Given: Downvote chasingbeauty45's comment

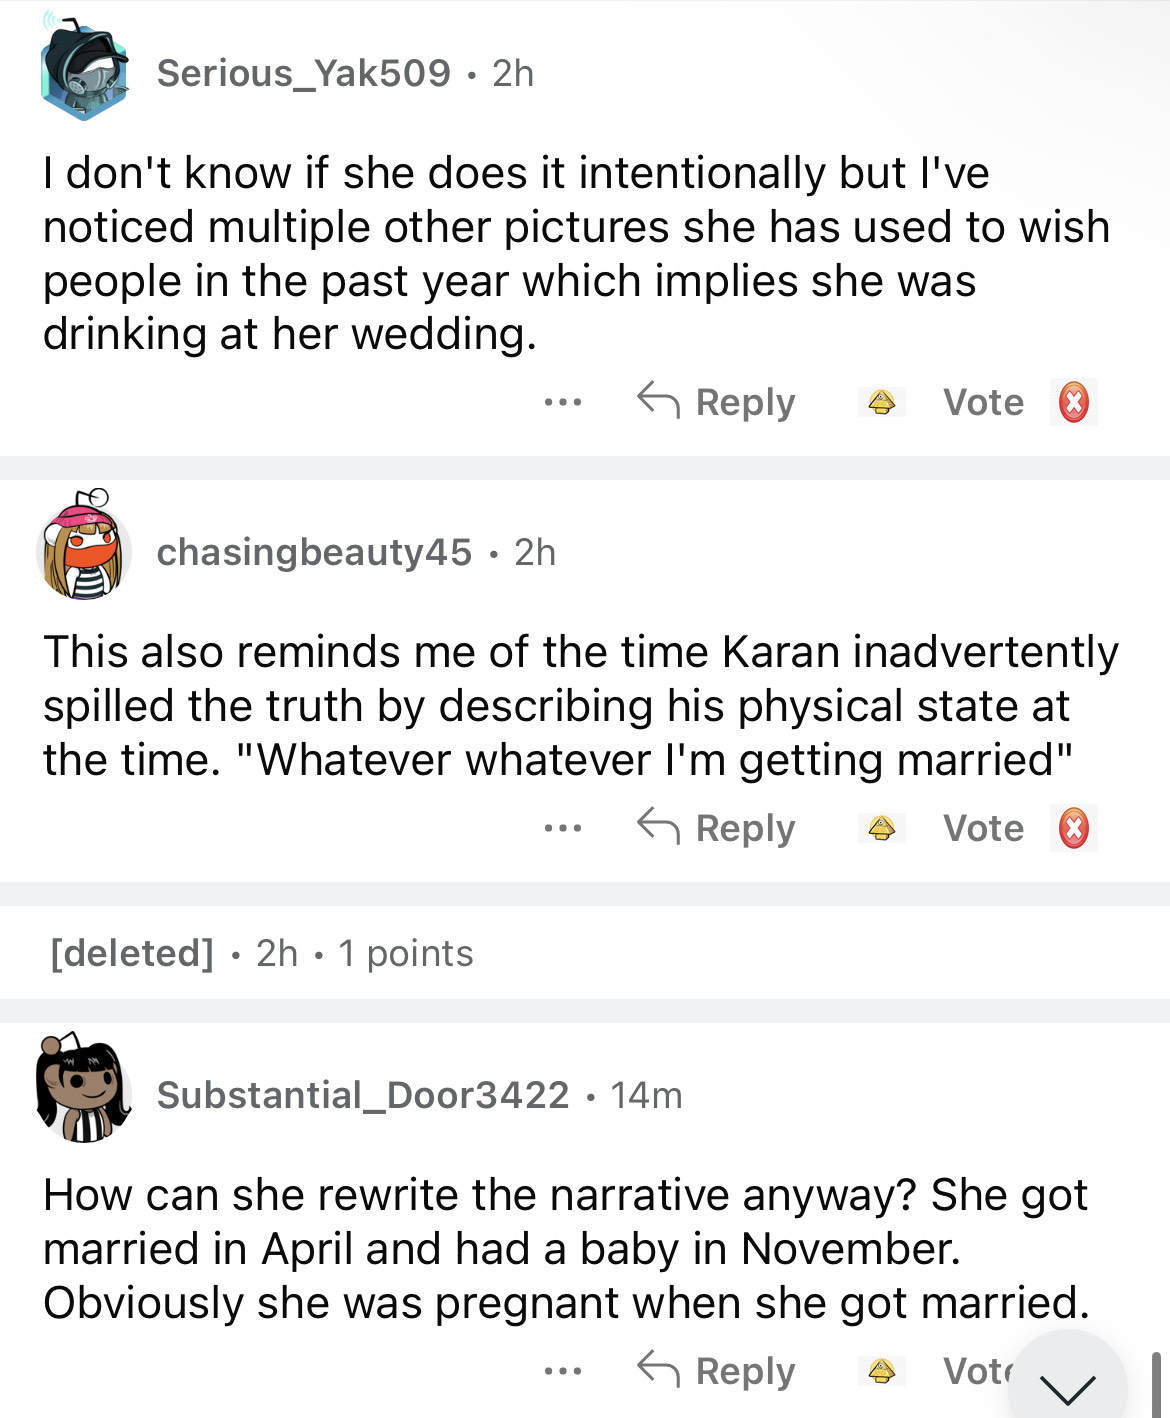Looking at the screenshot, I should pyautogui.click(x=1073, y=829).
